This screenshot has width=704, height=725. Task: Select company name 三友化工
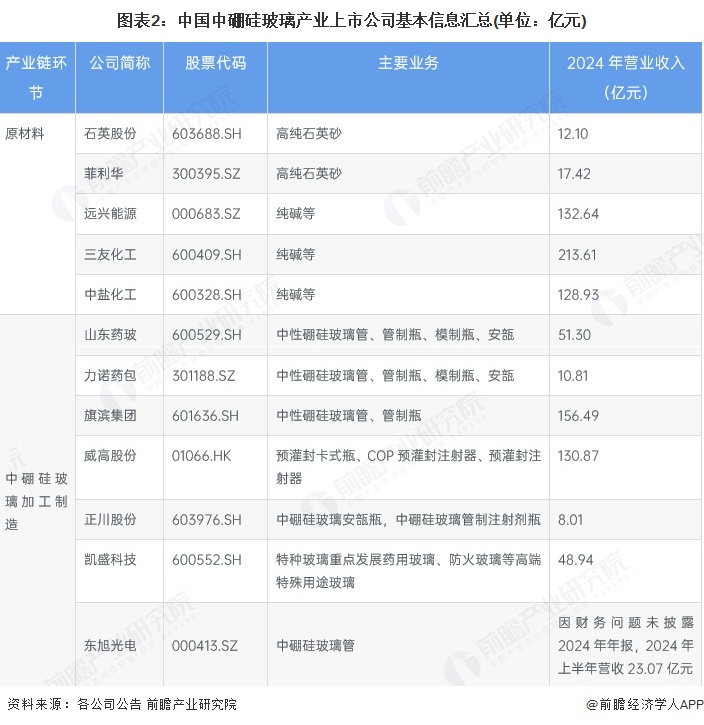[110, 254]
